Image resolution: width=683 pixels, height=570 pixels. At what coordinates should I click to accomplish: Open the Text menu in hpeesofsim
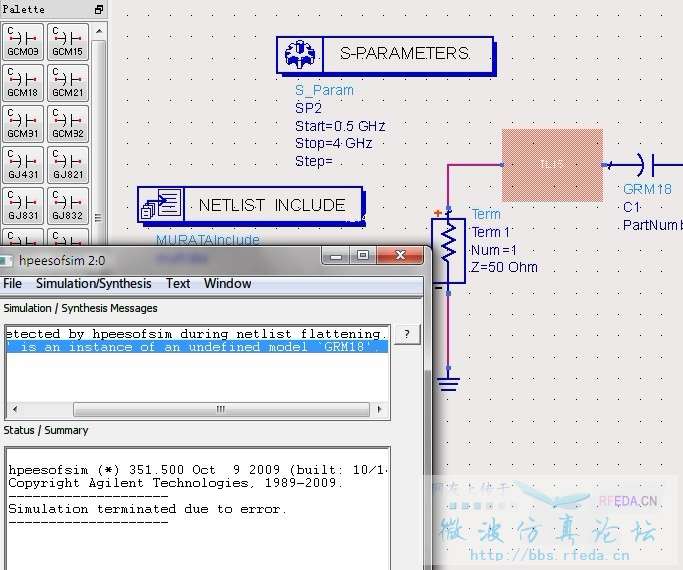[178, 283]
